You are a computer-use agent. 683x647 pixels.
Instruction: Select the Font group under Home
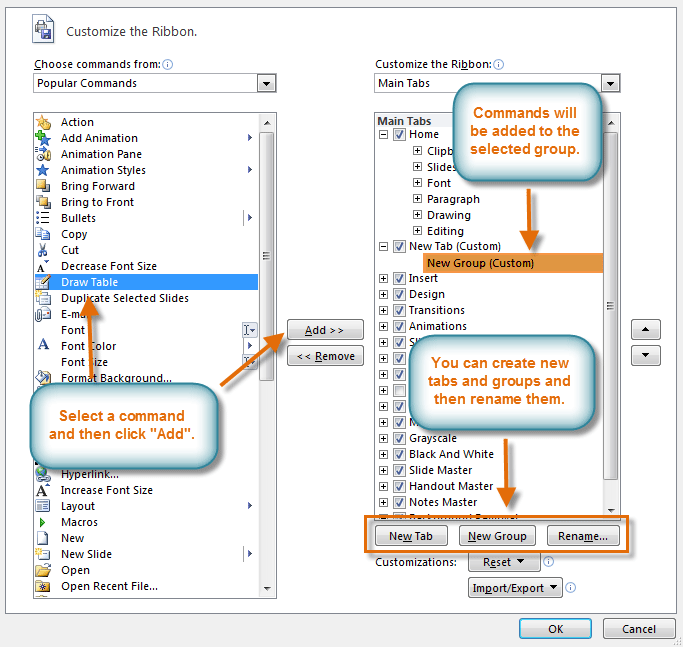click(439, 183)
